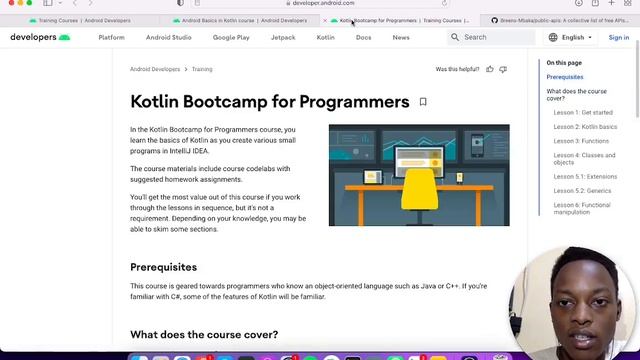
Task: Open the Jetpack menu
Action: click(x=283, y=37)
